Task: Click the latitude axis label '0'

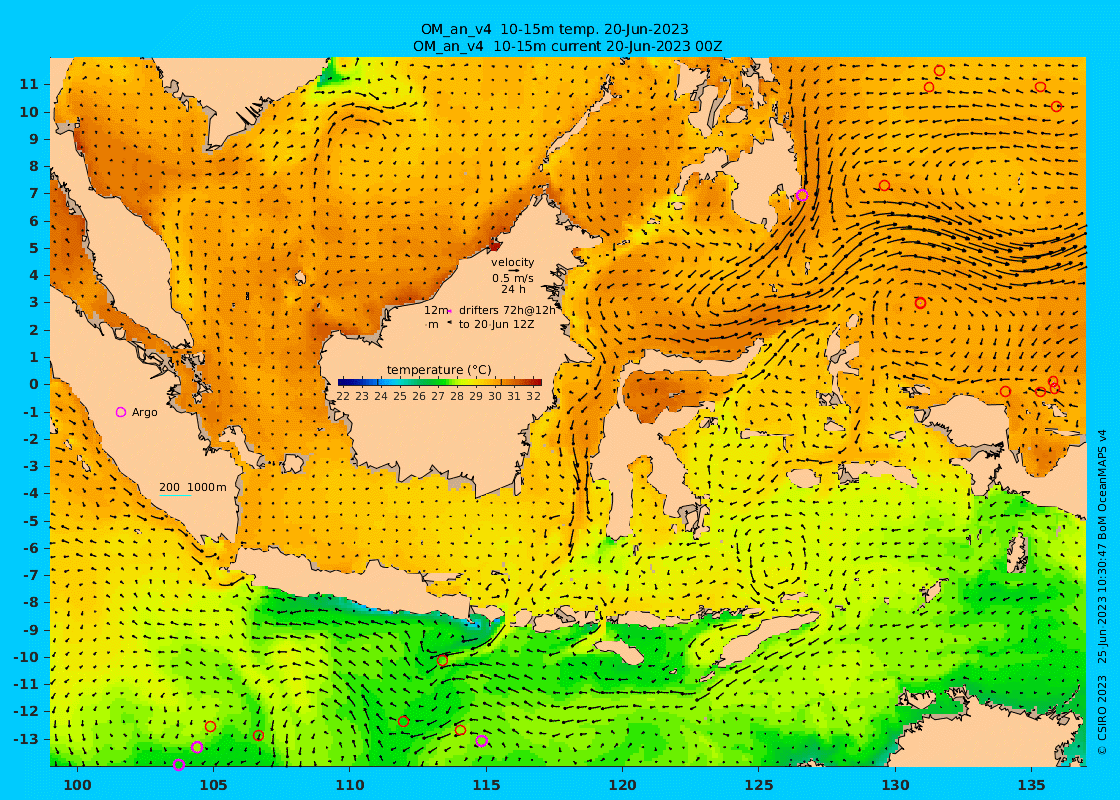Action: tap(34, 384)
